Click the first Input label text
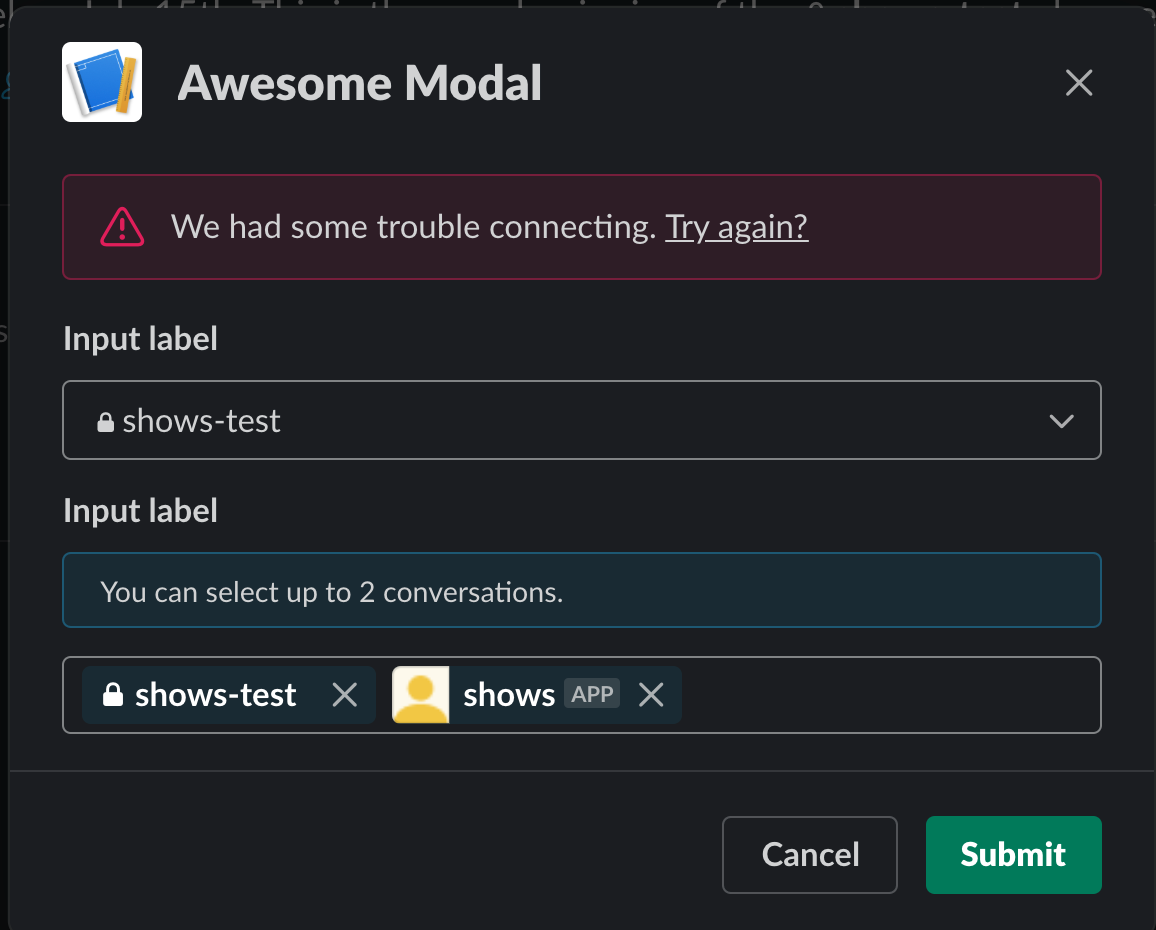Screen dimensions: 1156x930 coord(140,339)
